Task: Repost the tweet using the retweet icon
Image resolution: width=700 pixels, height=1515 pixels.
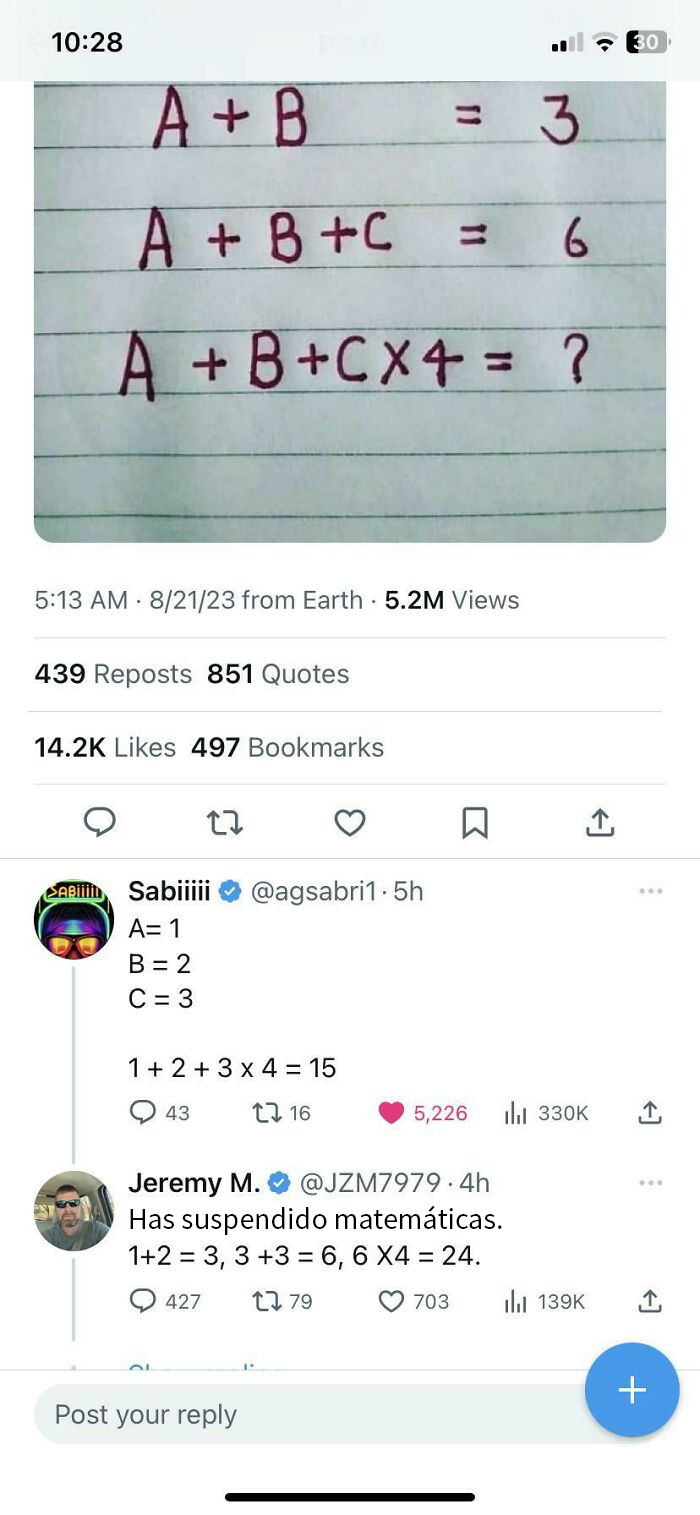Action: point(225,822)
